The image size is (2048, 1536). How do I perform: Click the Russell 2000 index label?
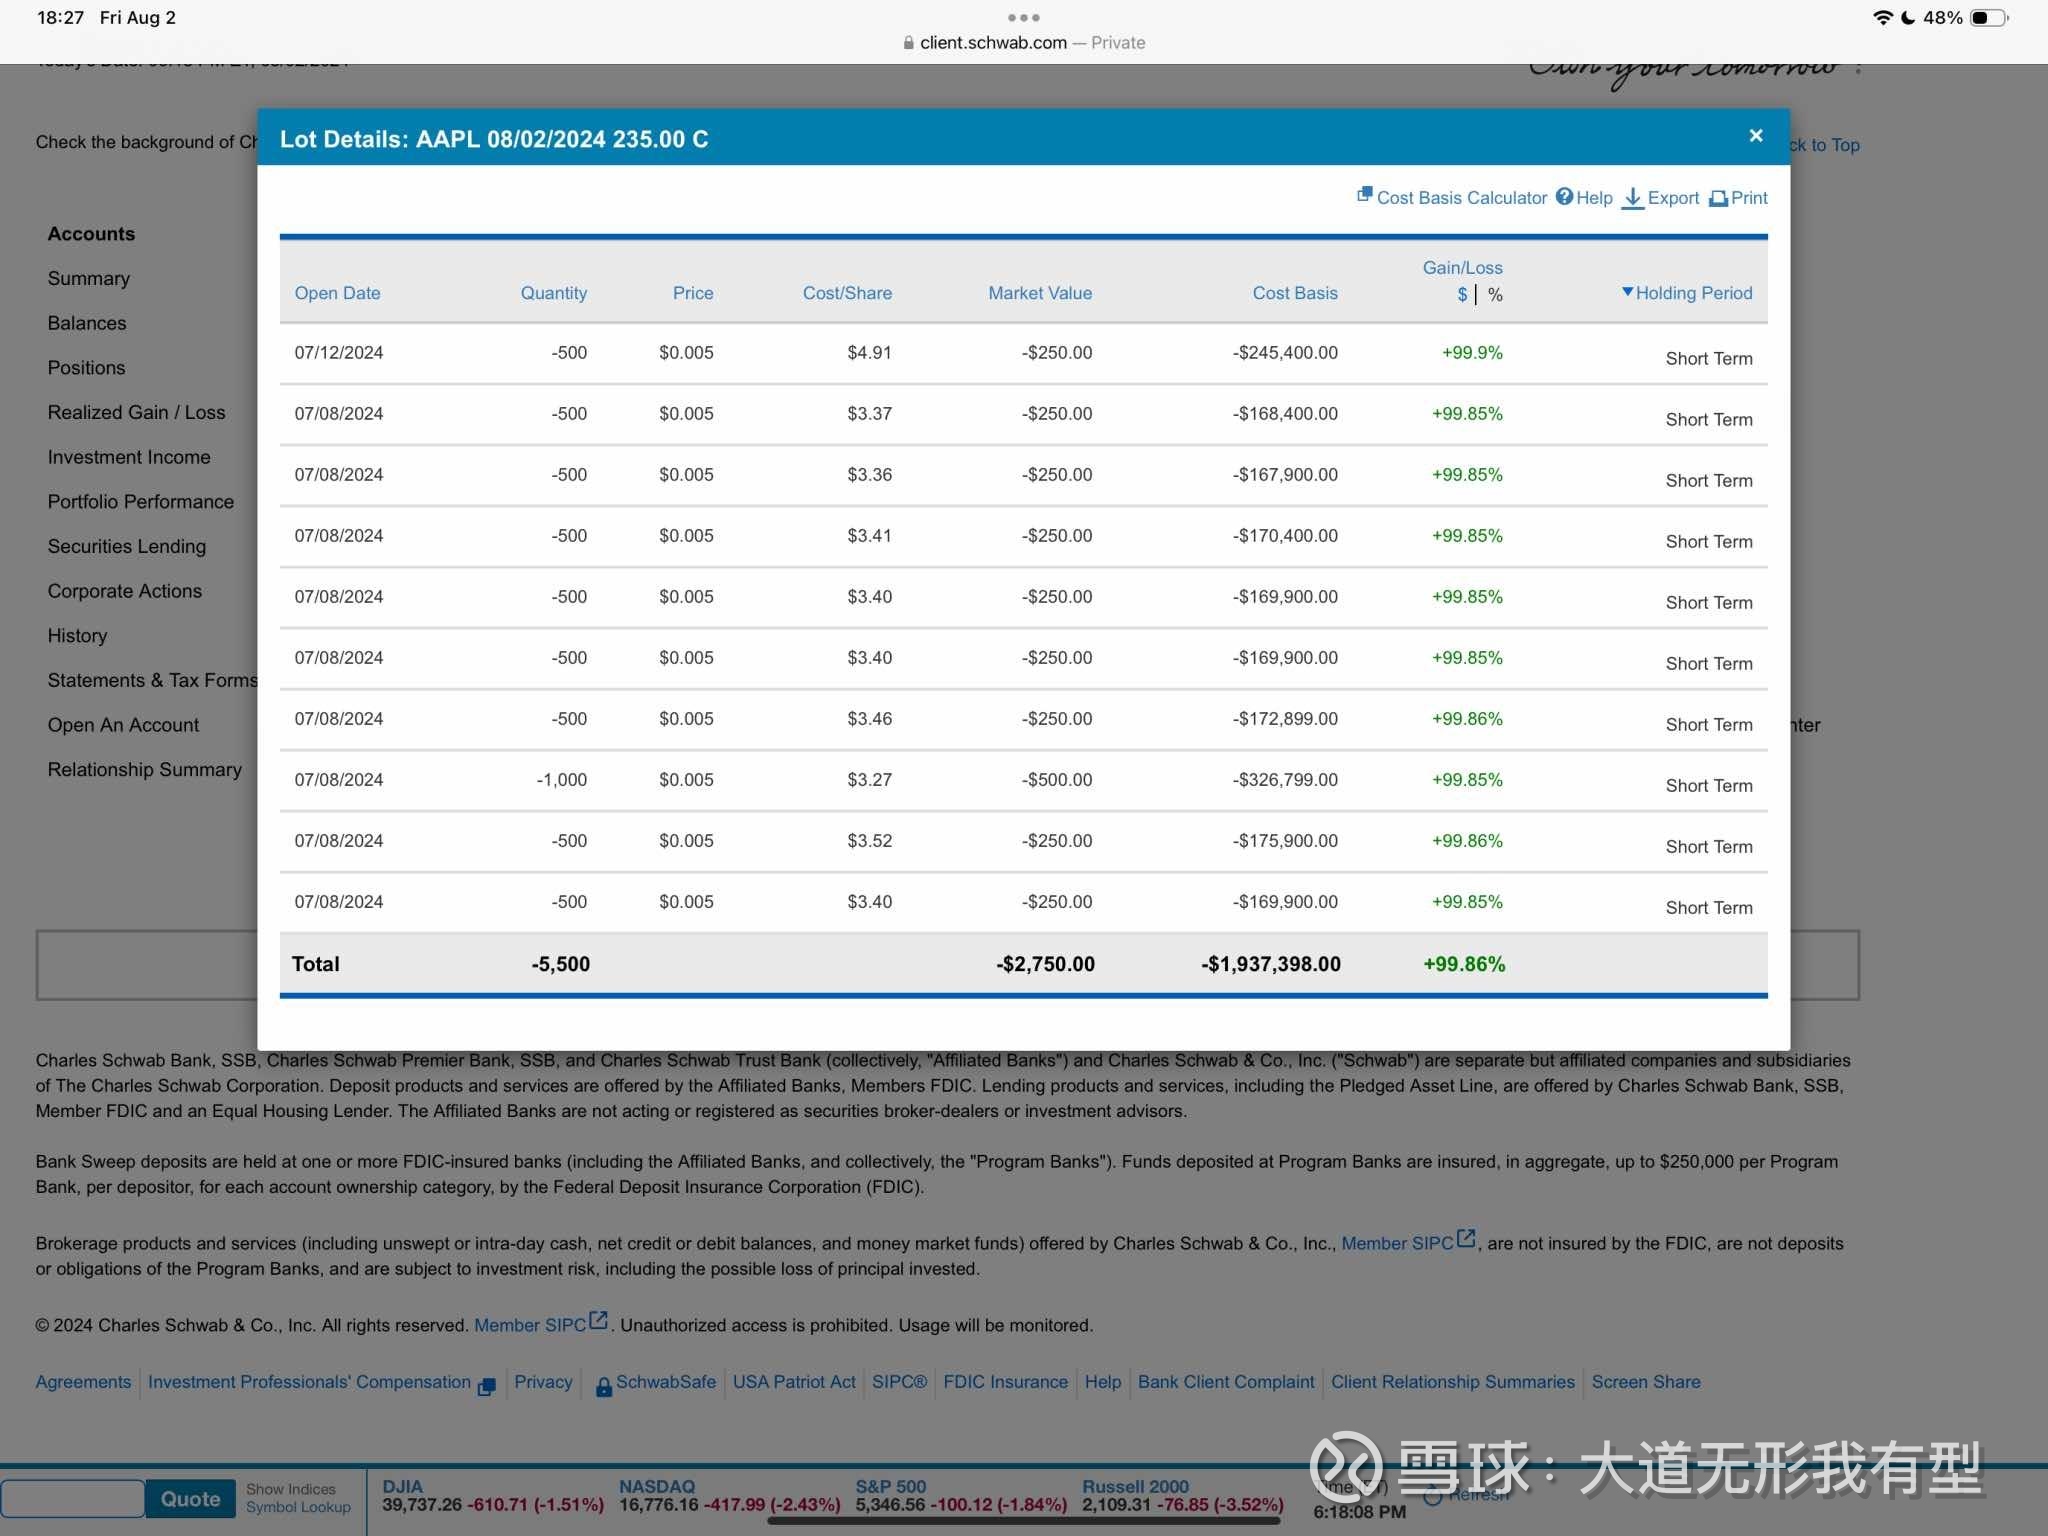point(1135,1486)
